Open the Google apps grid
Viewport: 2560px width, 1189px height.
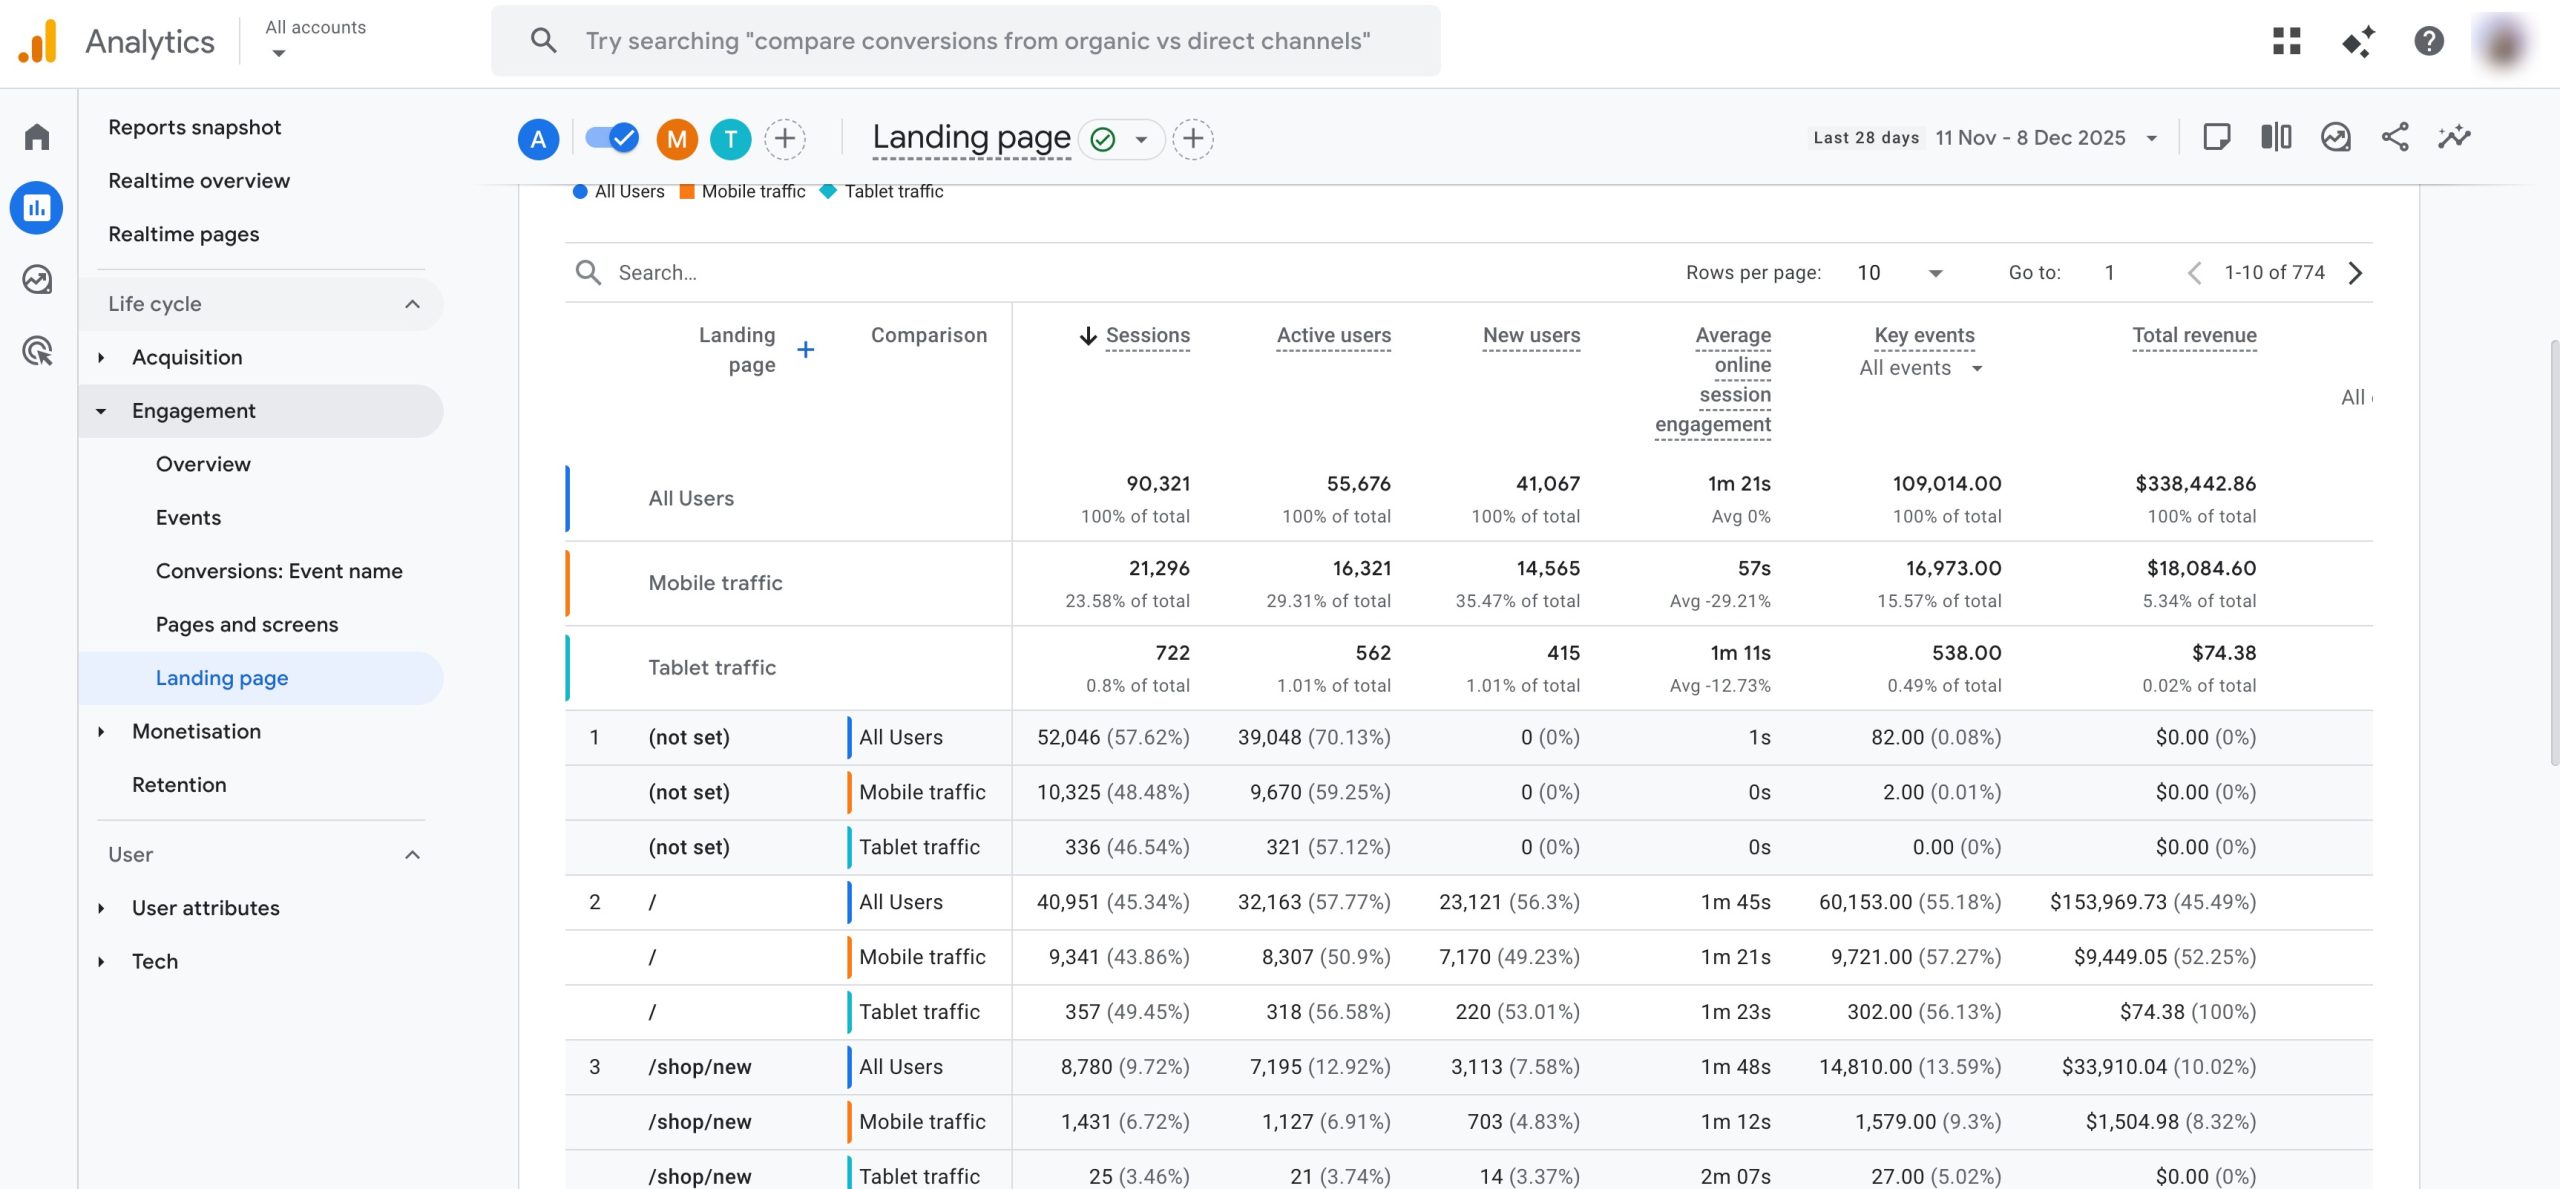click(2287, 41)
